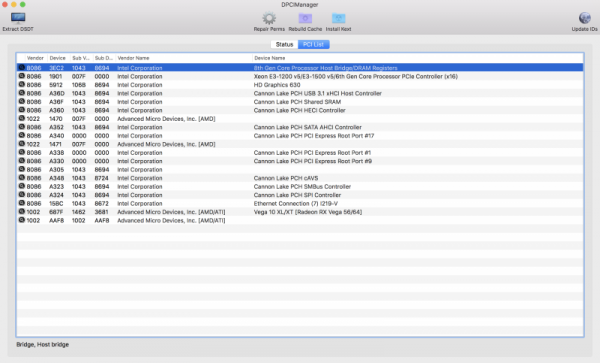Viewport: 600px width, 363px height.
Task: Click the Rebuild Cache folder icon
Action: pyautogui.click(x=305, y=18)
